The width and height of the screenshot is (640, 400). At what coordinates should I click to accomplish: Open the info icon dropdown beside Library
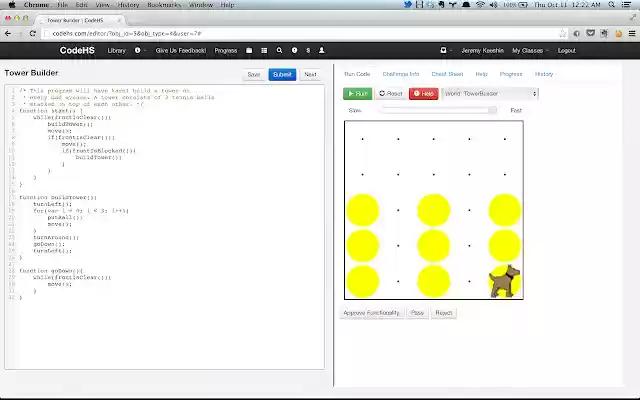pyautogui.click(x=140, y=50)
